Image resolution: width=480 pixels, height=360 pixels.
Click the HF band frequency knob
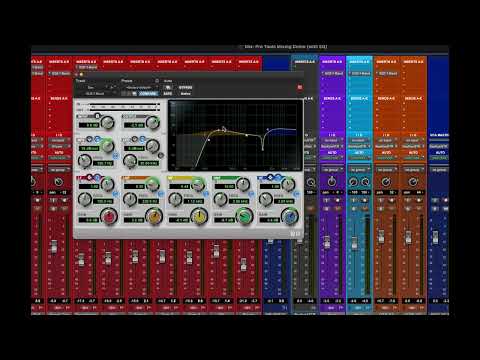(265, 199)
